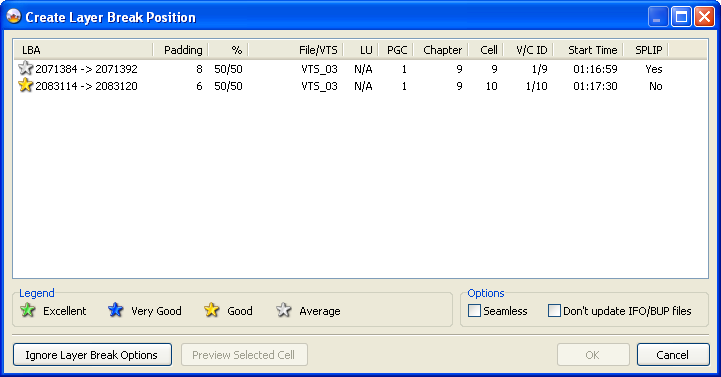This screenshot has height=377, width=721.
Task: Click Ignore Layer Break Options button
Action: pyautogui.click(x=92, y=355)
